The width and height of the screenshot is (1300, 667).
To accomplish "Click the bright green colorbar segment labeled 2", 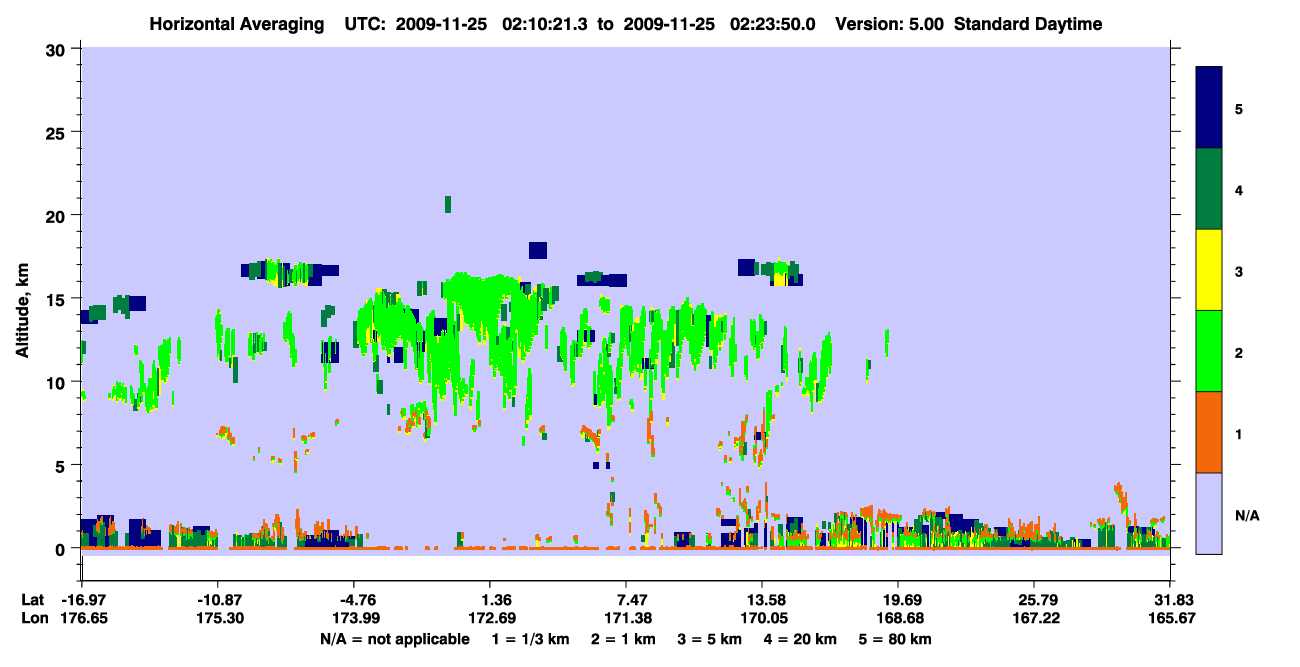I will [x=1209, y=351].
